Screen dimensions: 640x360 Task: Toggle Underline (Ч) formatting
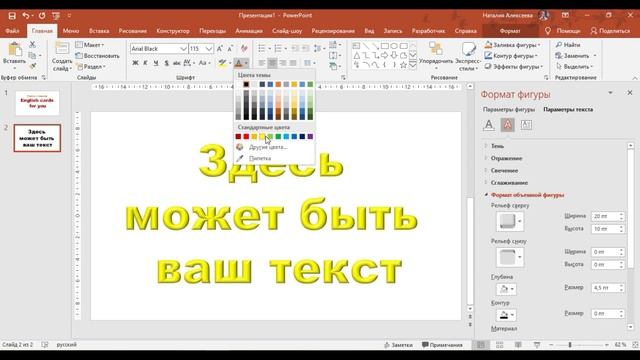click(x=156, y=63)
